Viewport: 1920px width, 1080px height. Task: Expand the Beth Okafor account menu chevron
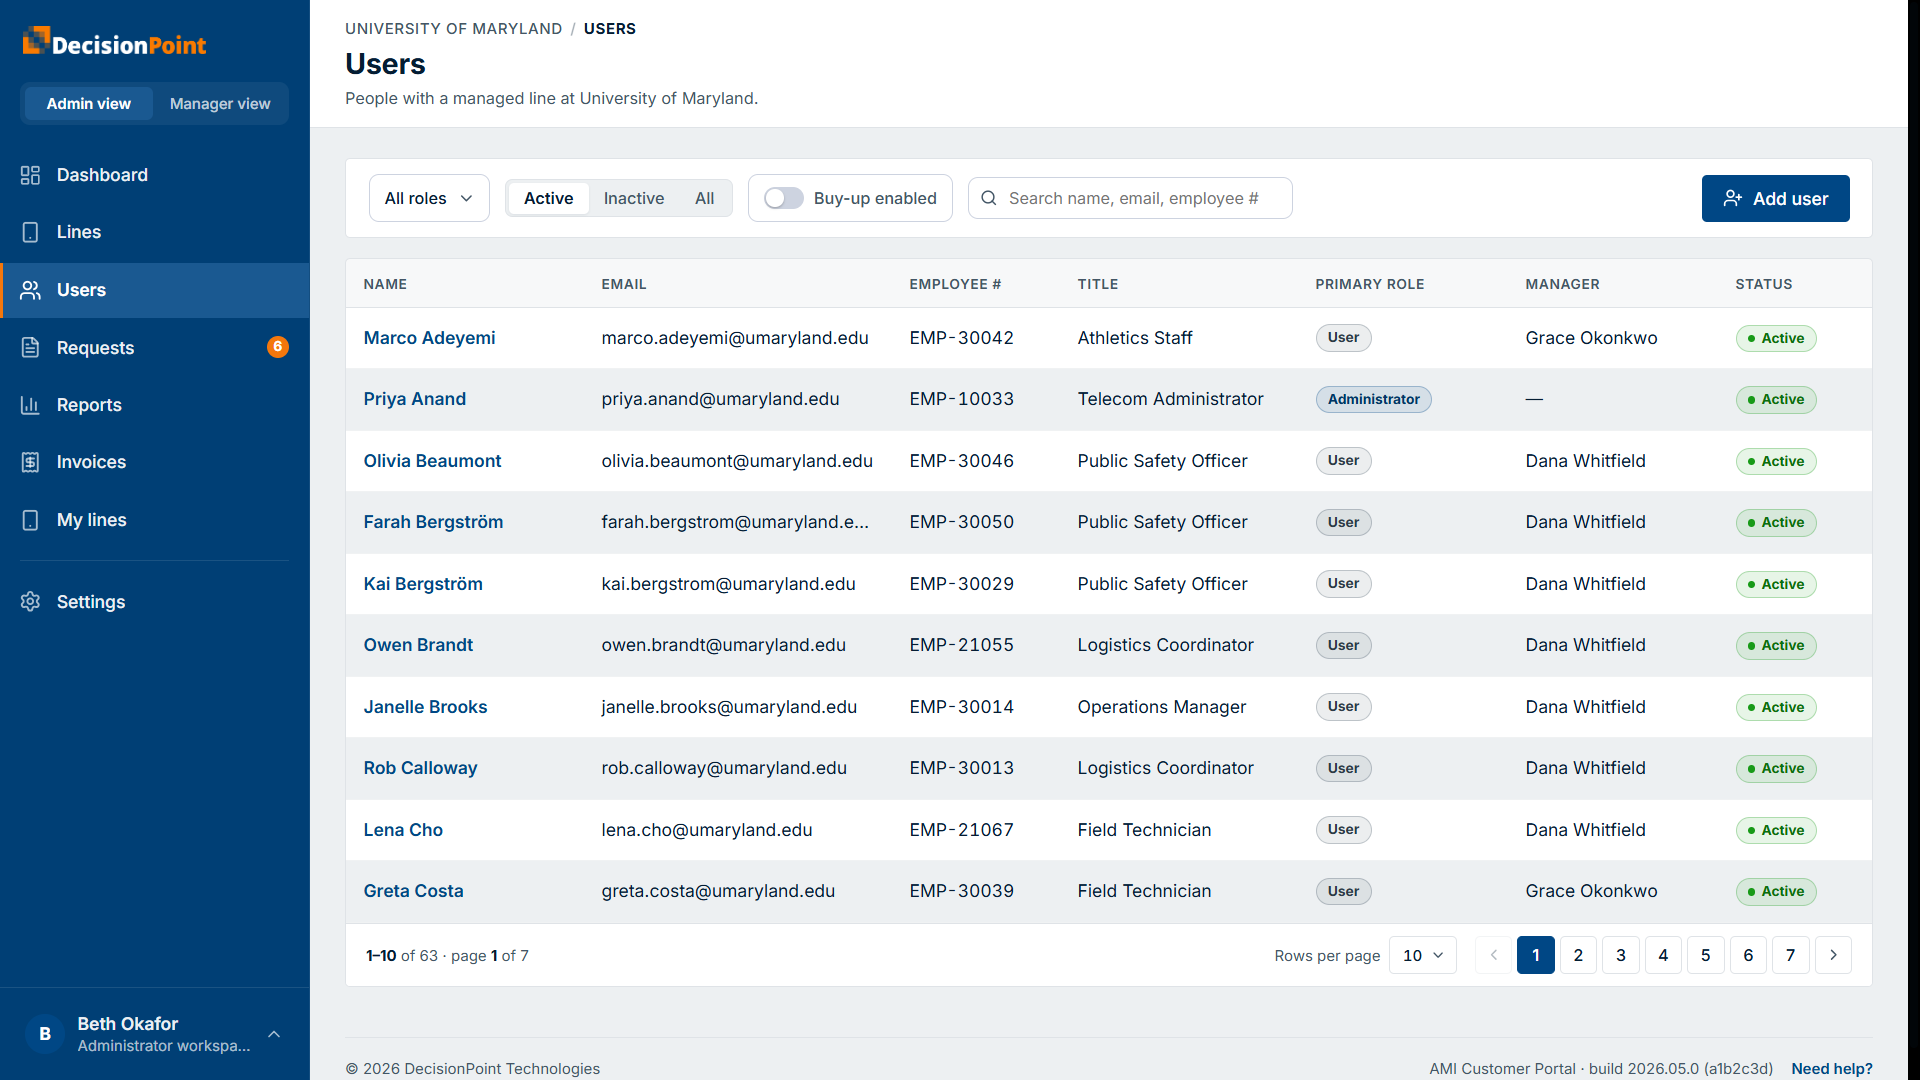[x=274, y=1034]
